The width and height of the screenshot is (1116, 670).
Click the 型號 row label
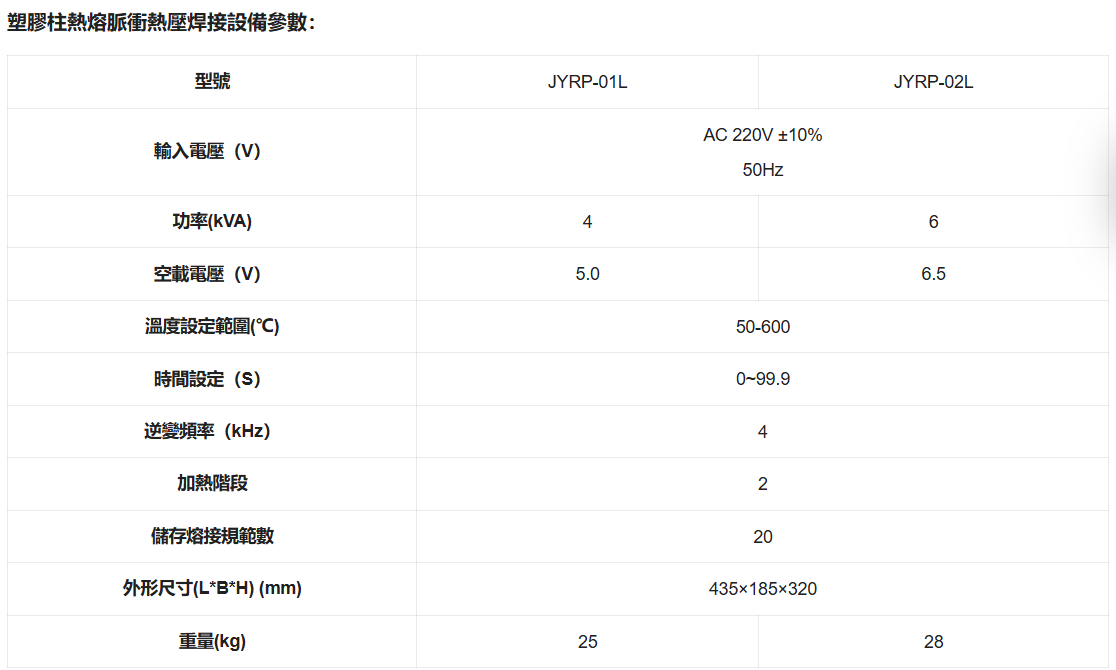(x=212, y=82)
